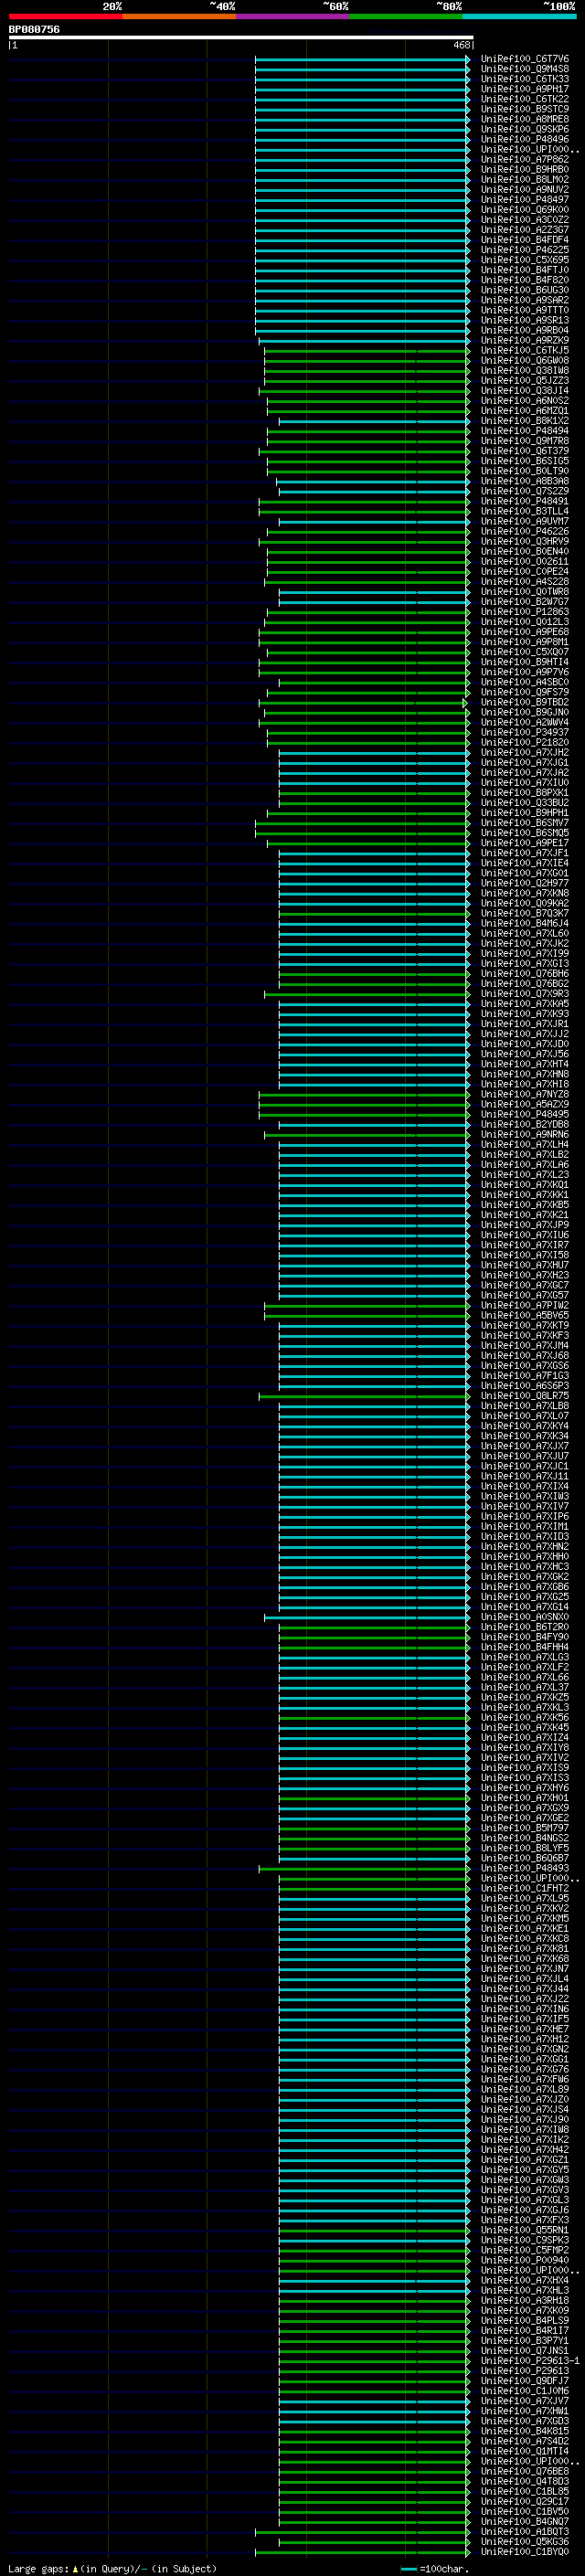This screenshot has width=585, height=2576.
Task: Select the UniRef100_P21820 label
Action: pos(525,743)
